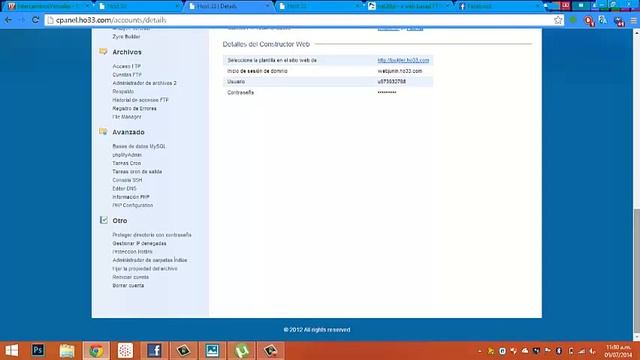Click the Avanzado section icon
The height and width of the screenshot is (360, 640).
click(x=103, y=131)
